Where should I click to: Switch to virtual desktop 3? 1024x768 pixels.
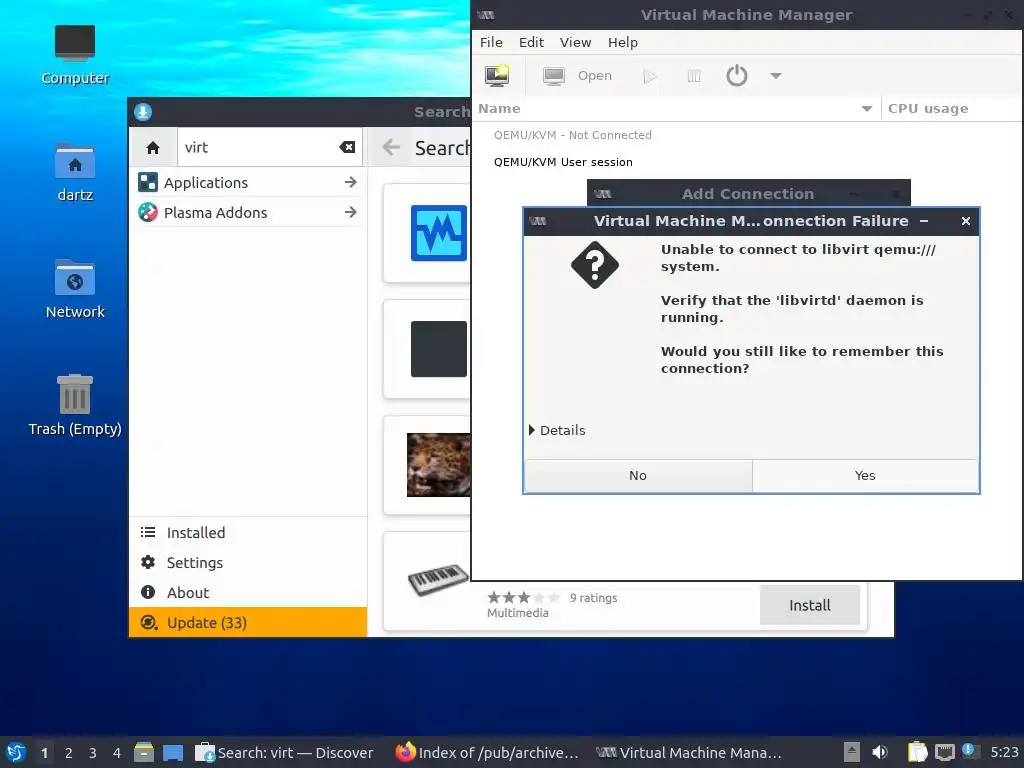[93, 753]
